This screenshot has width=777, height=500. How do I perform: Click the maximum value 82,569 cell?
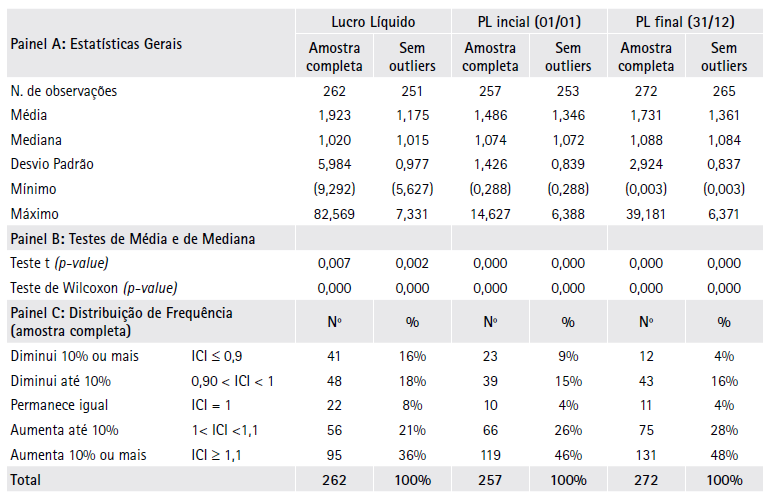click(x=335, y=213)
